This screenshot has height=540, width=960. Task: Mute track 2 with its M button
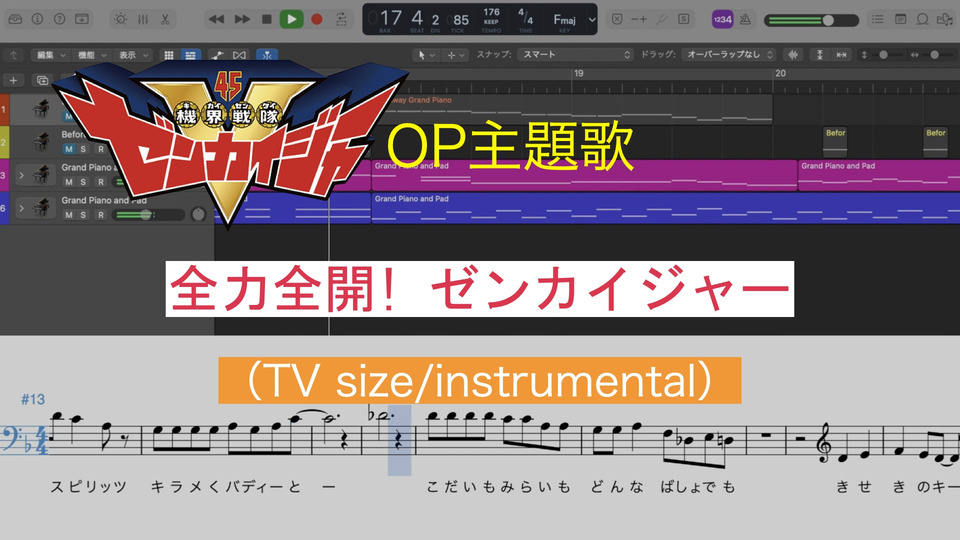click(69, 149)
